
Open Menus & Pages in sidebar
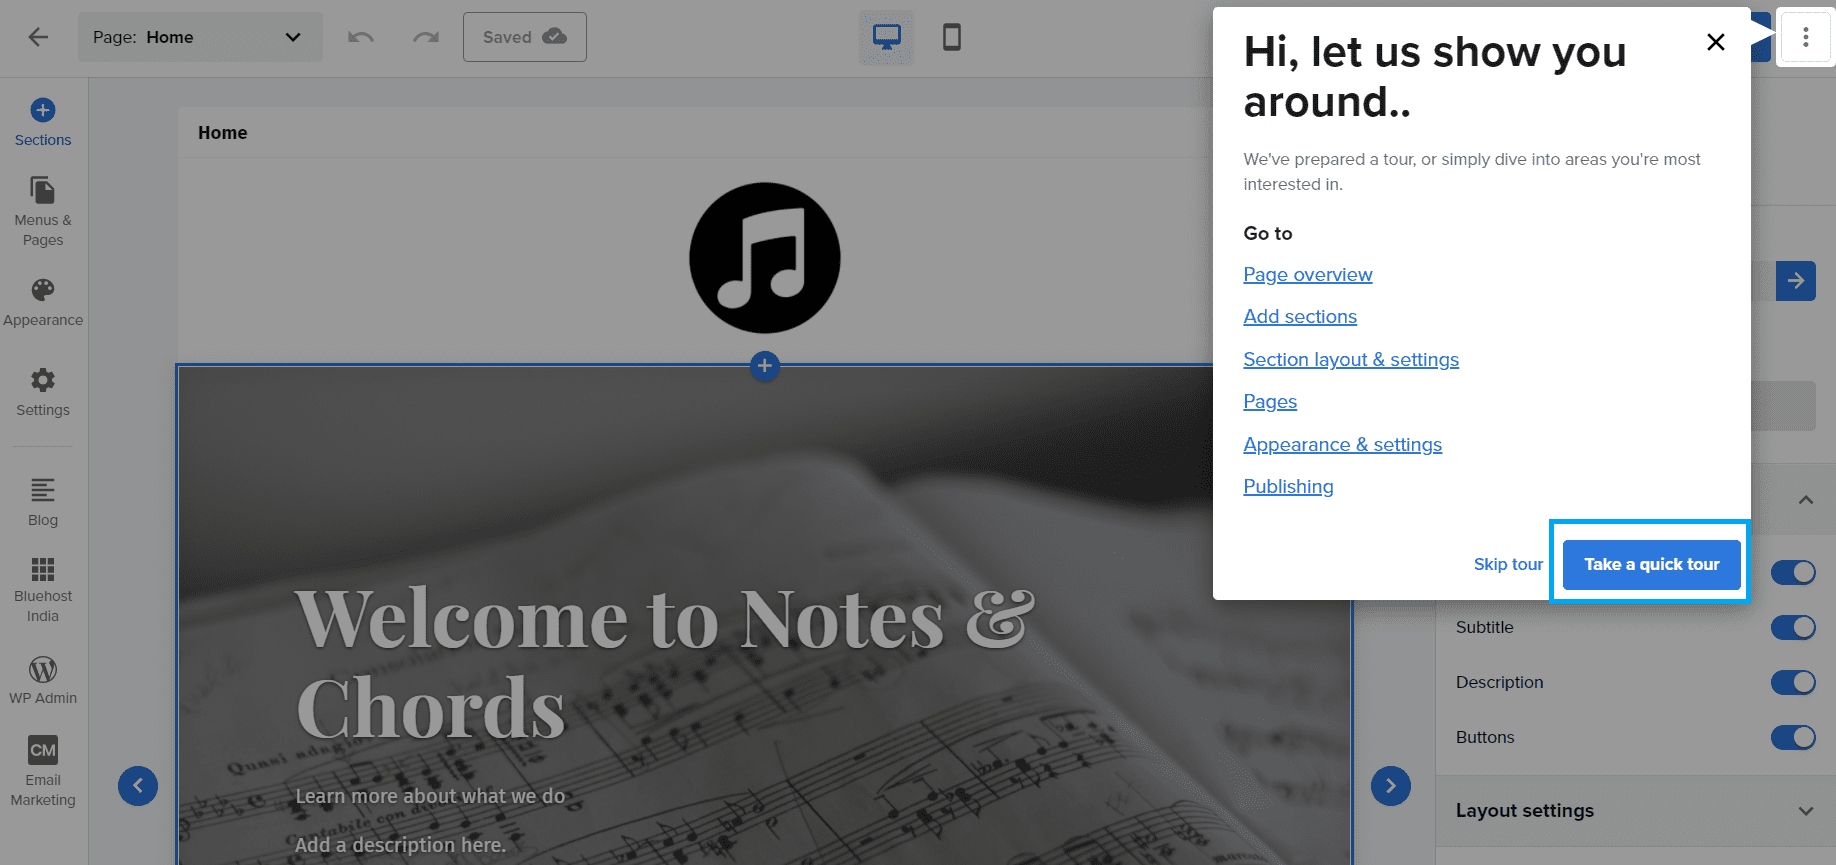[43, 212]
